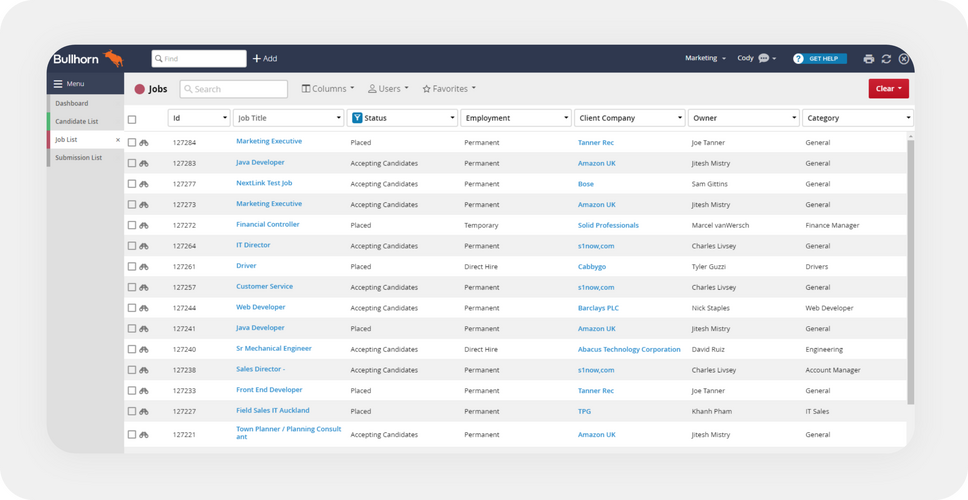Screen dimensions: 968x500
Task: Click the Jobs Search input field
Action: [234, 89]
